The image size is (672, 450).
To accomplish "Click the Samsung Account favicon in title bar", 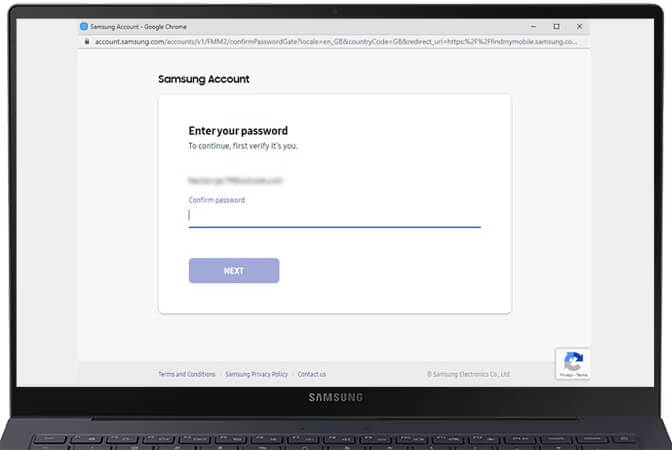I will 84,26.
